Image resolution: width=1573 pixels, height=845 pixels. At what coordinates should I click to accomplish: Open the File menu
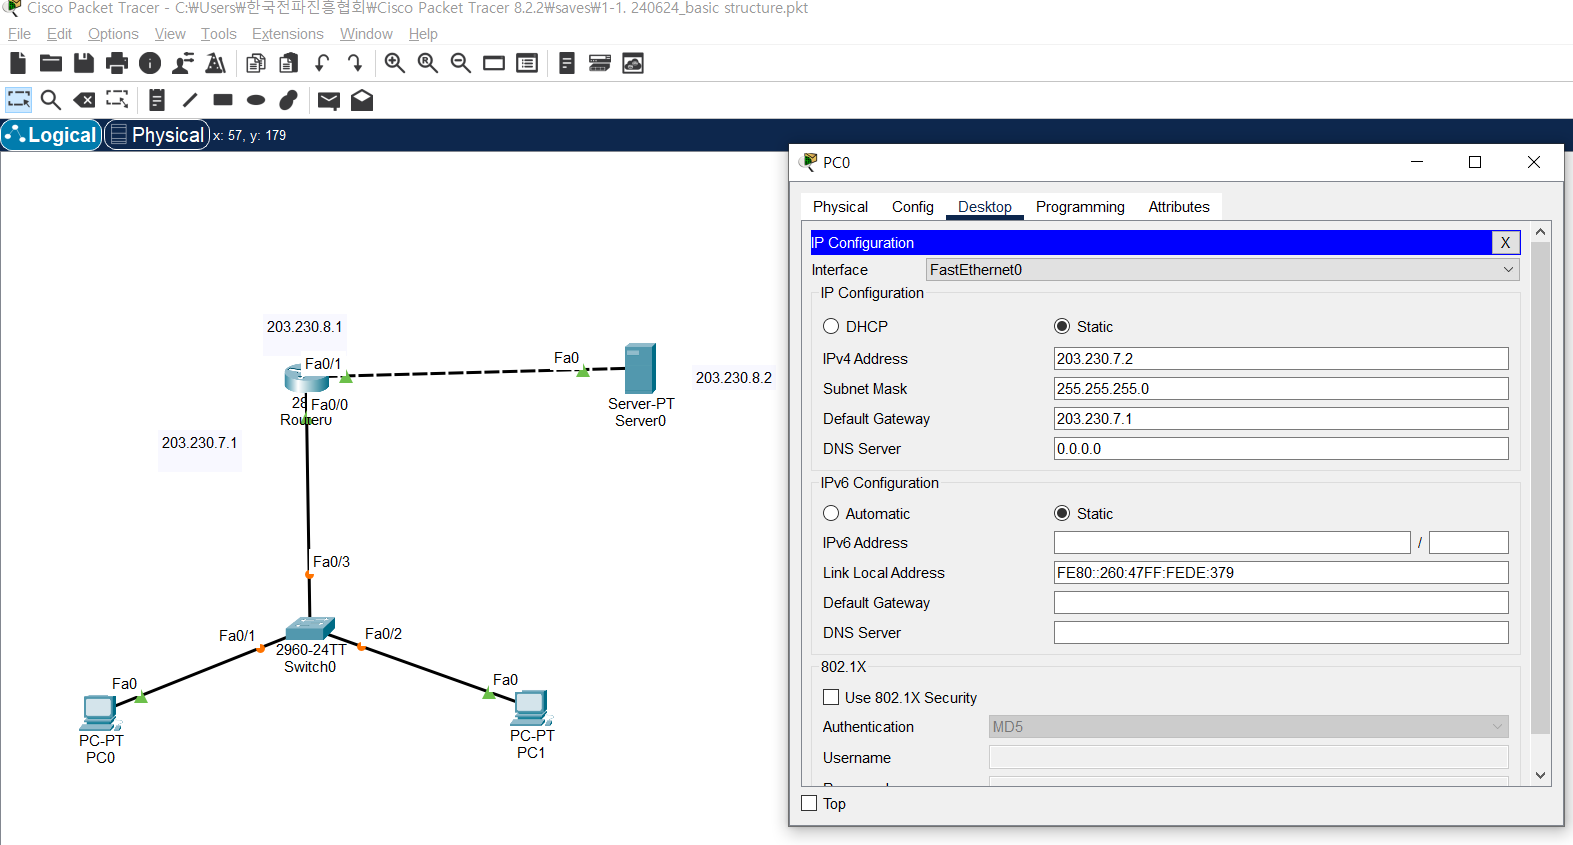19,34
